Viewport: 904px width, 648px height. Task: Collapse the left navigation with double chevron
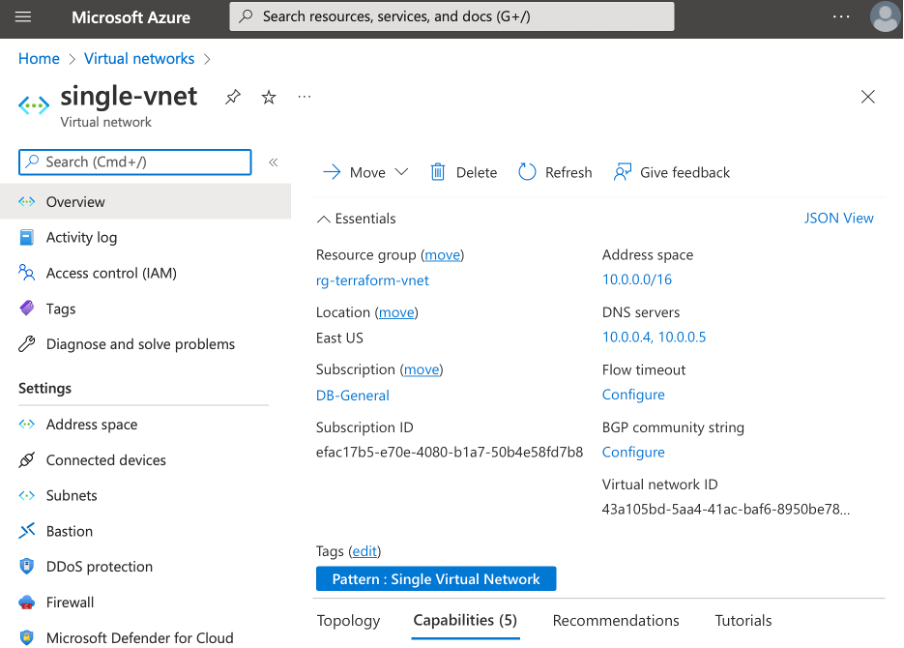coord(273,163)
